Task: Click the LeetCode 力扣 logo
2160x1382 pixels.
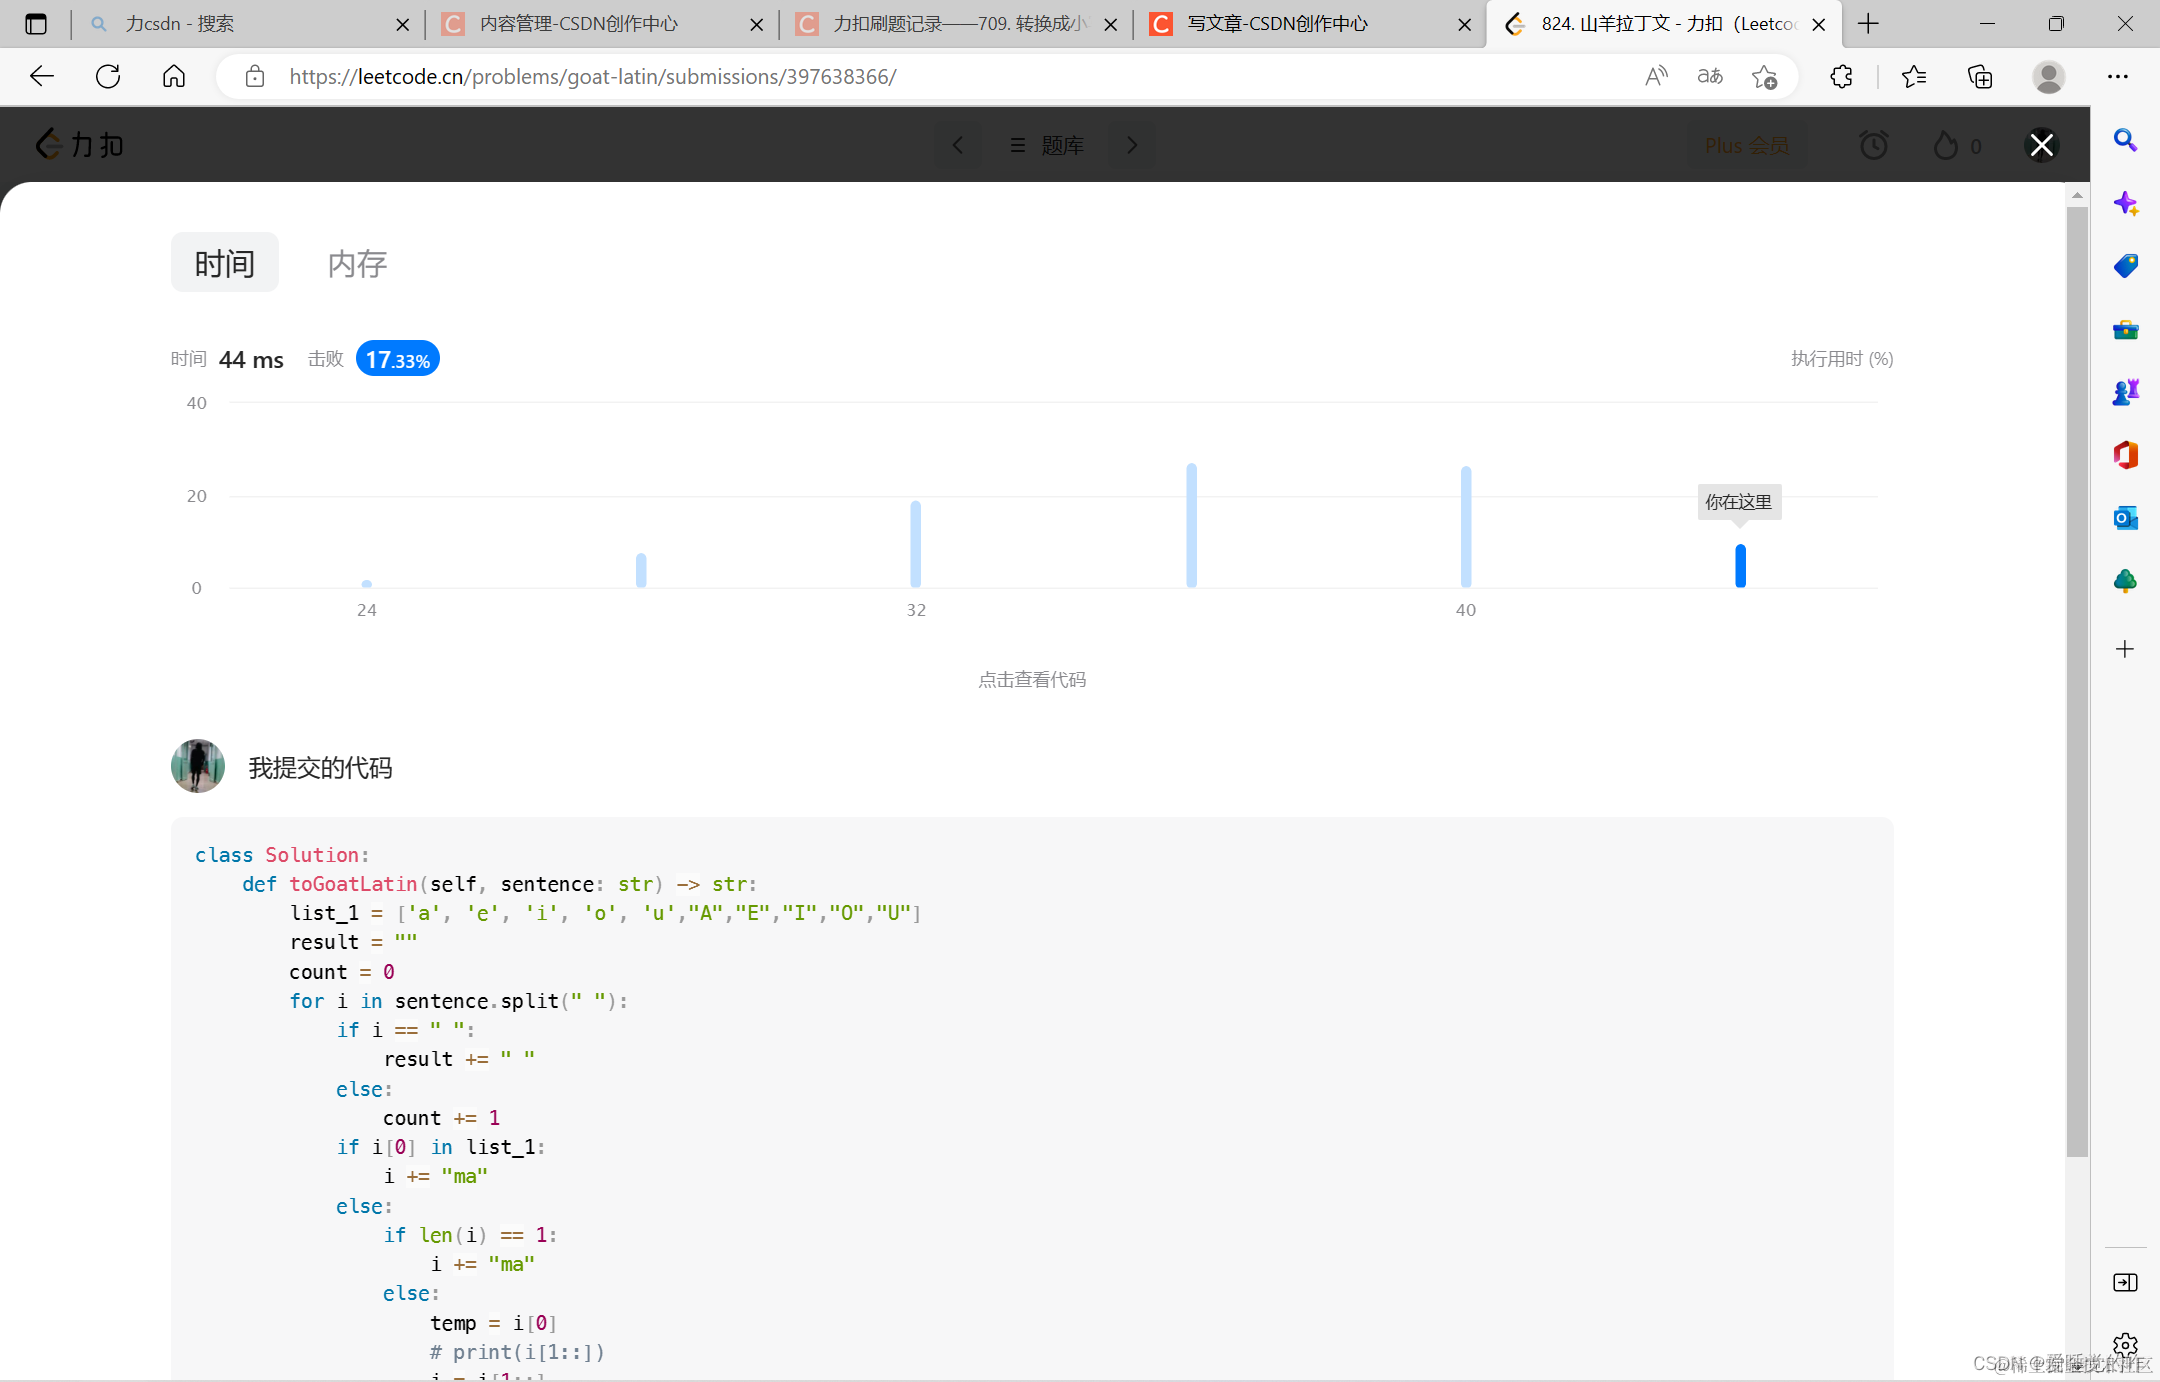Action: click(x=80, y=145)
